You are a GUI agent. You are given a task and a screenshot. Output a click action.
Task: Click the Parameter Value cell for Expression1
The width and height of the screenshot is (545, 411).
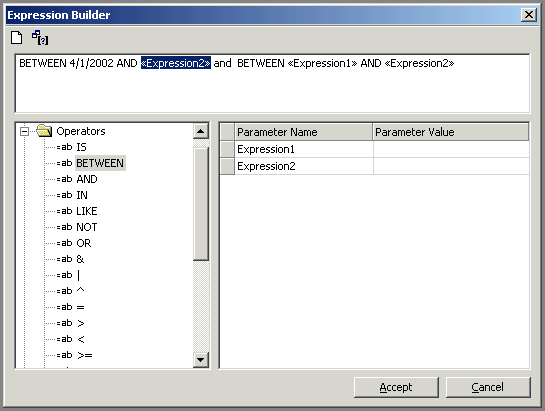[x=451, y=149]
